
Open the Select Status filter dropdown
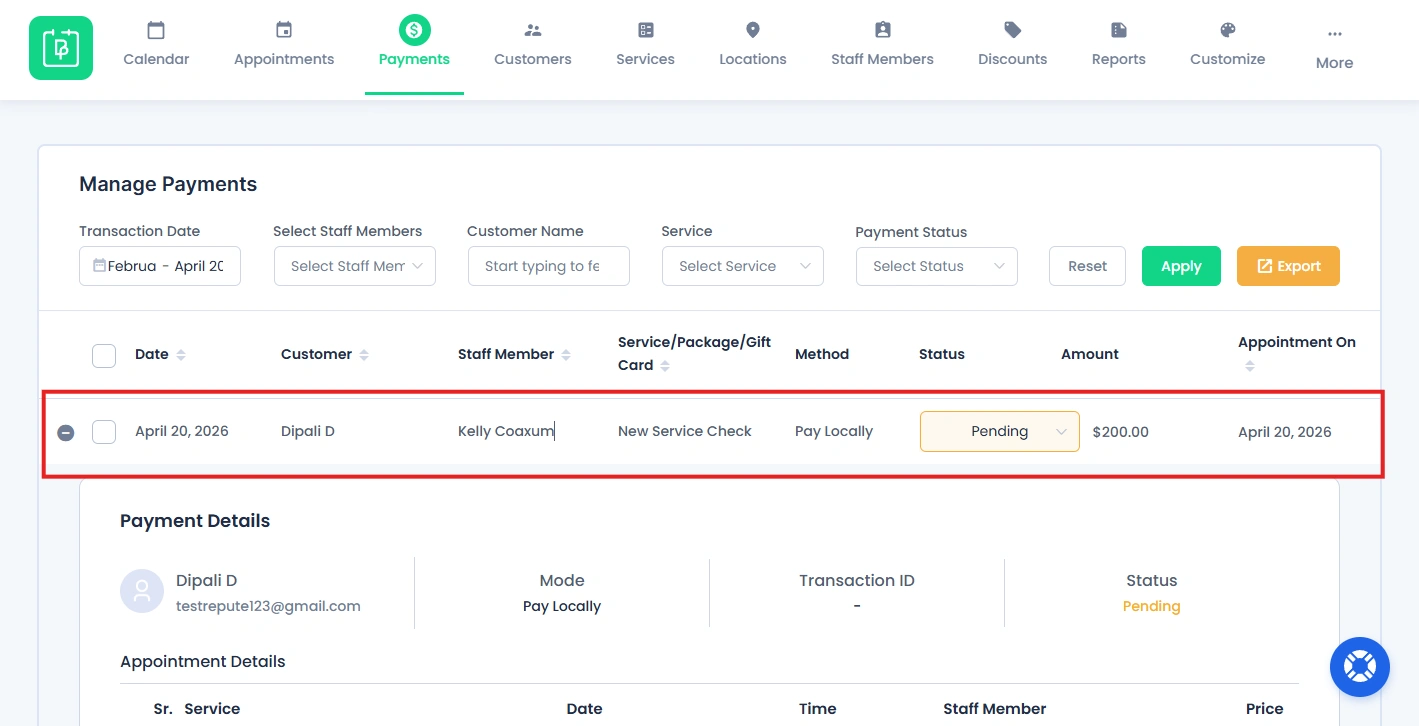point(937,266)
